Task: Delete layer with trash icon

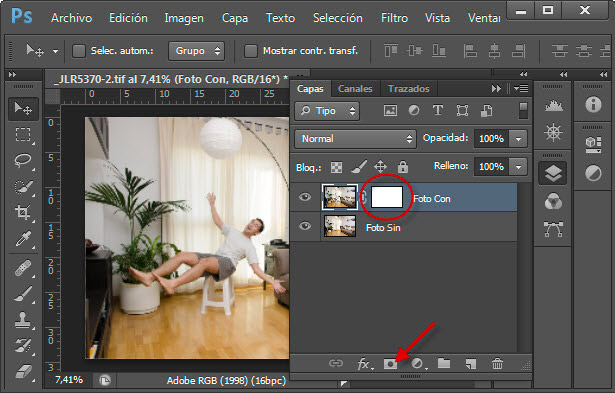Action: point(497,364)
